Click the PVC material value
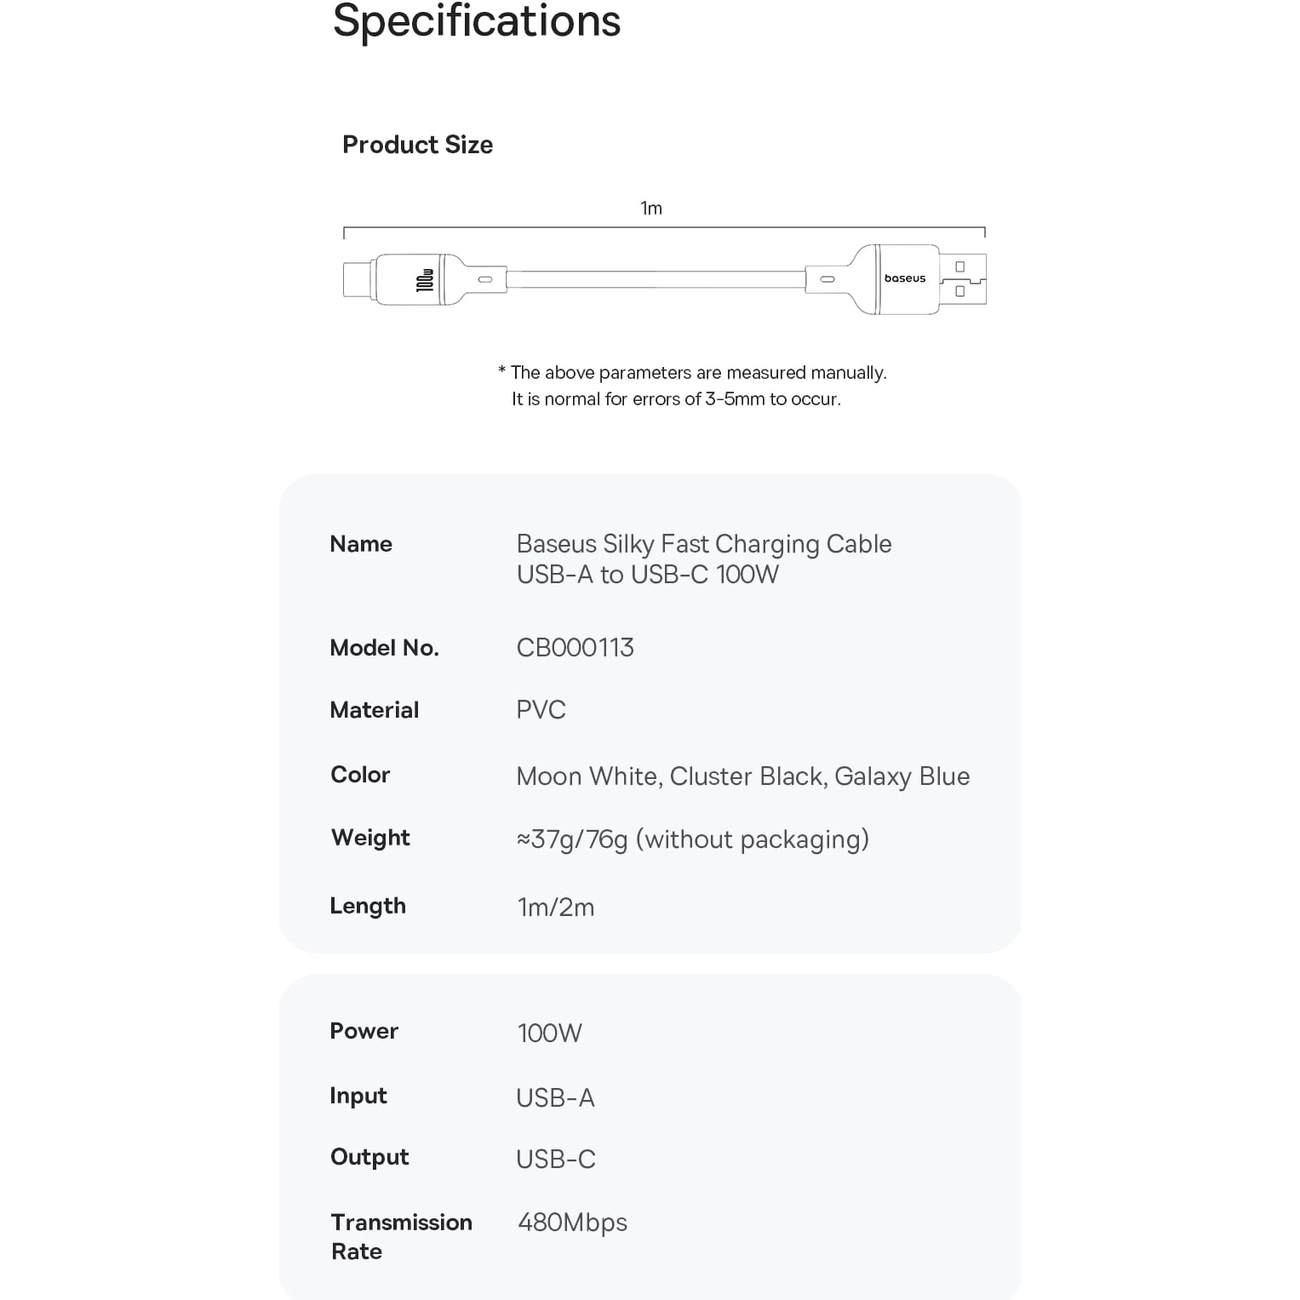Screen dimensions: 1300x1300 point(541,710)
